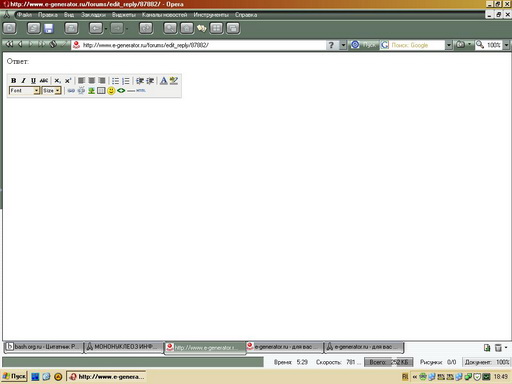
Task: Click the clock showing 18:49 in tray
Action: (501, 377)
